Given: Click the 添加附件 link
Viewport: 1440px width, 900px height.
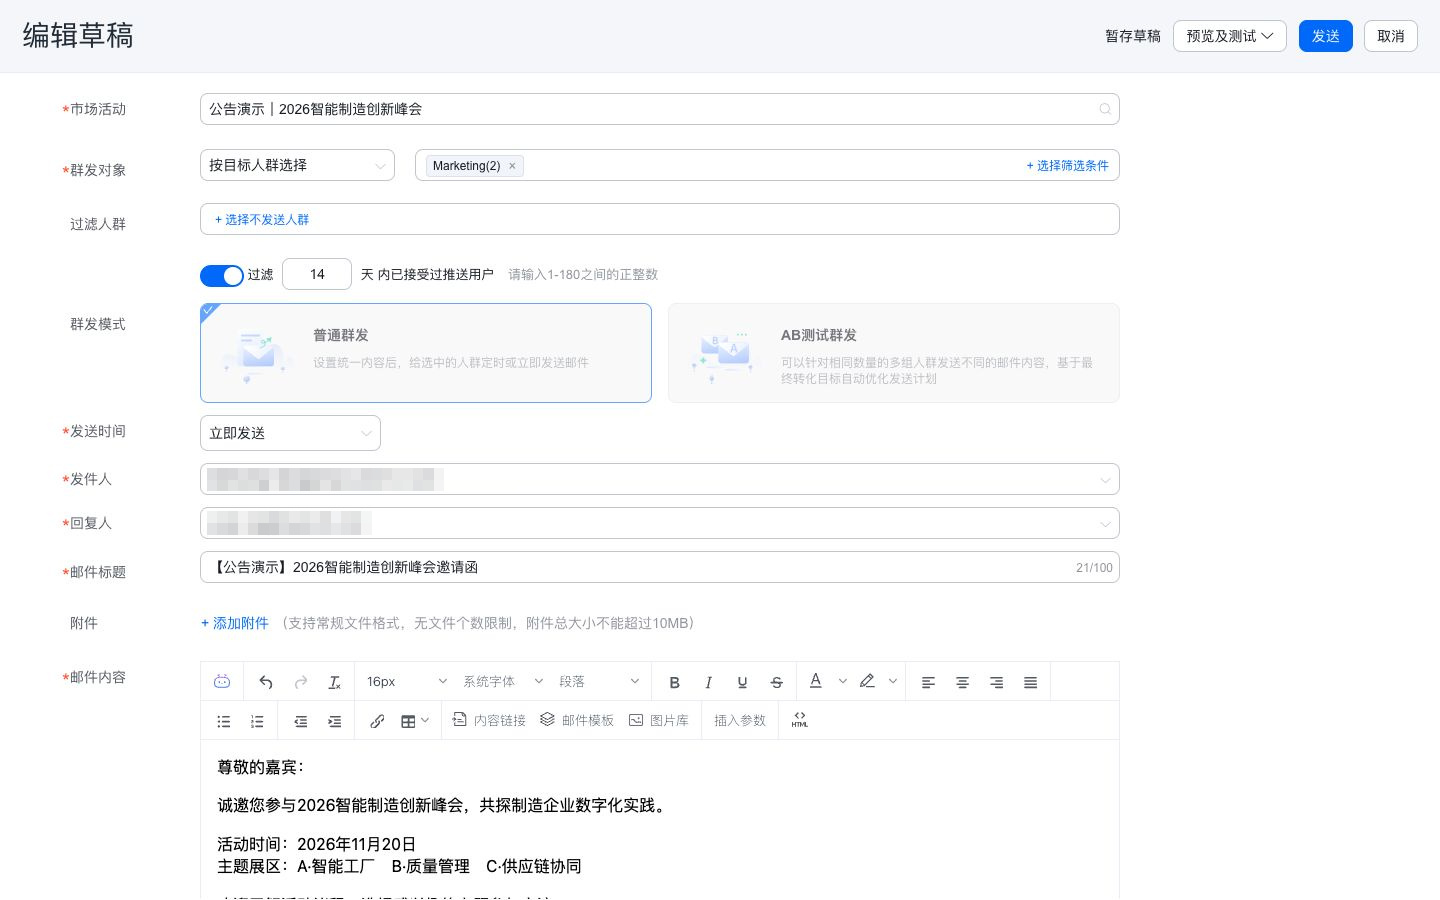Looking at the screenshot, I should 235,623.
